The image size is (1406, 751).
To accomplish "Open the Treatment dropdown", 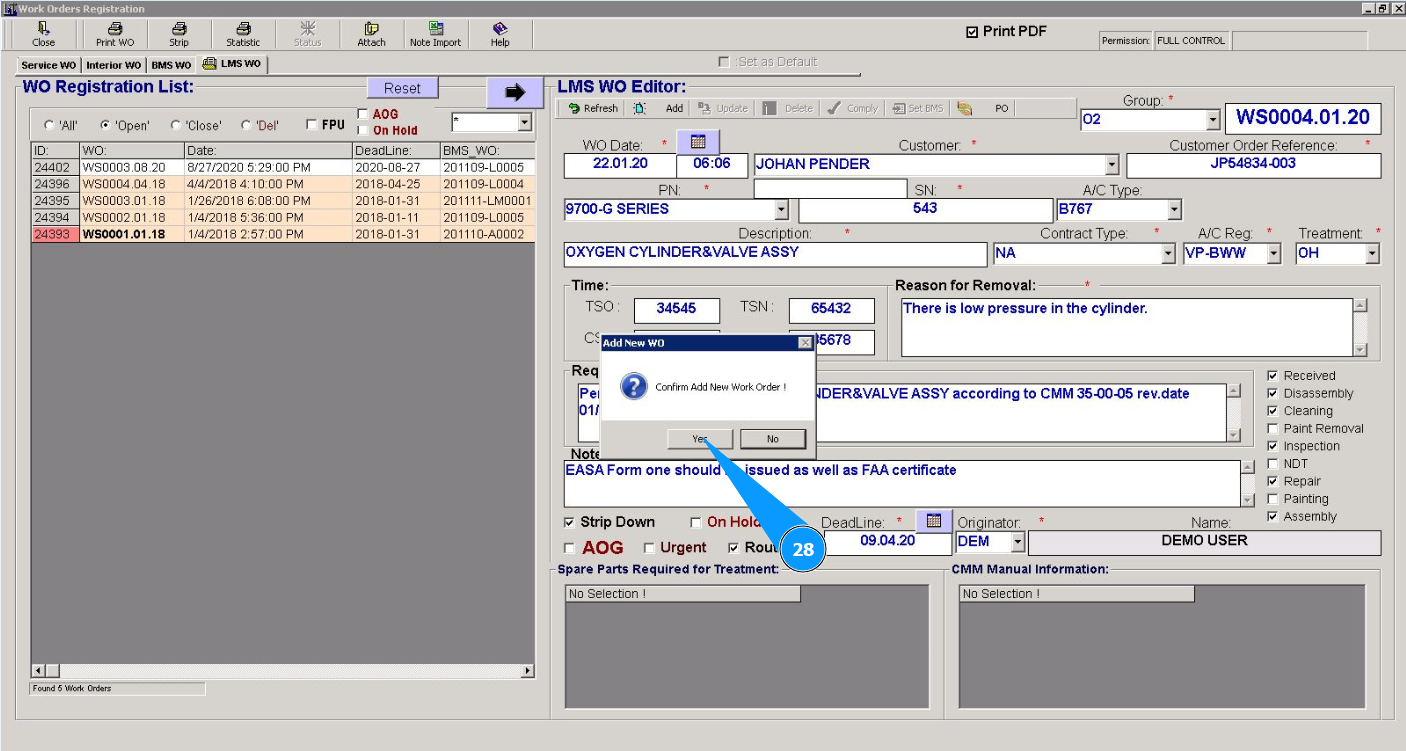I will [x=1372, y=254].
